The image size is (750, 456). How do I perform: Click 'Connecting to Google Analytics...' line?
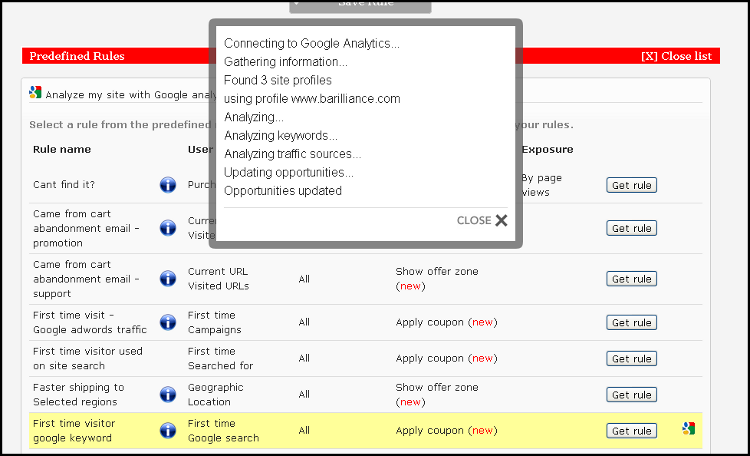tap(312, 44)
